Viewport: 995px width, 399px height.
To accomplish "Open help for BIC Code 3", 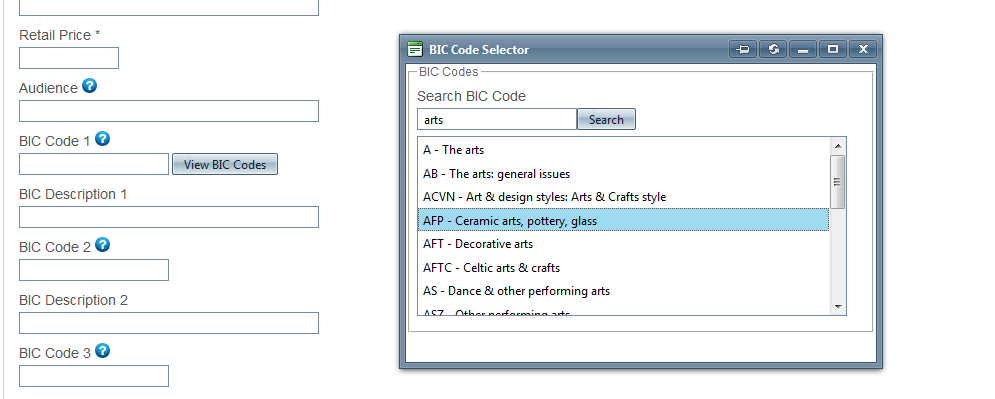I will 102,350.
